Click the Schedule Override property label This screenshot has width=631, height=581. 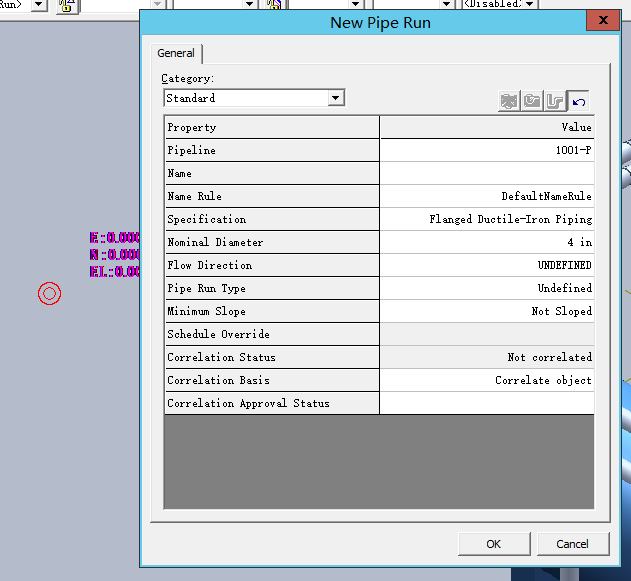(x=272, y=334)
